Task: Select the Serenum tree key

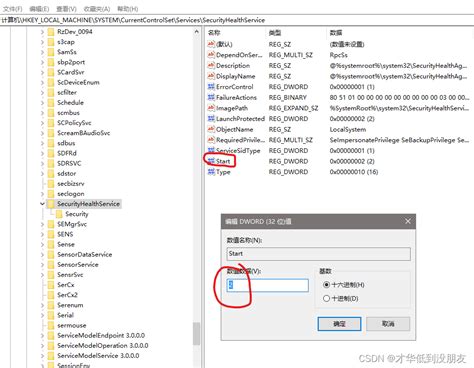Action: tap(70, 305)
